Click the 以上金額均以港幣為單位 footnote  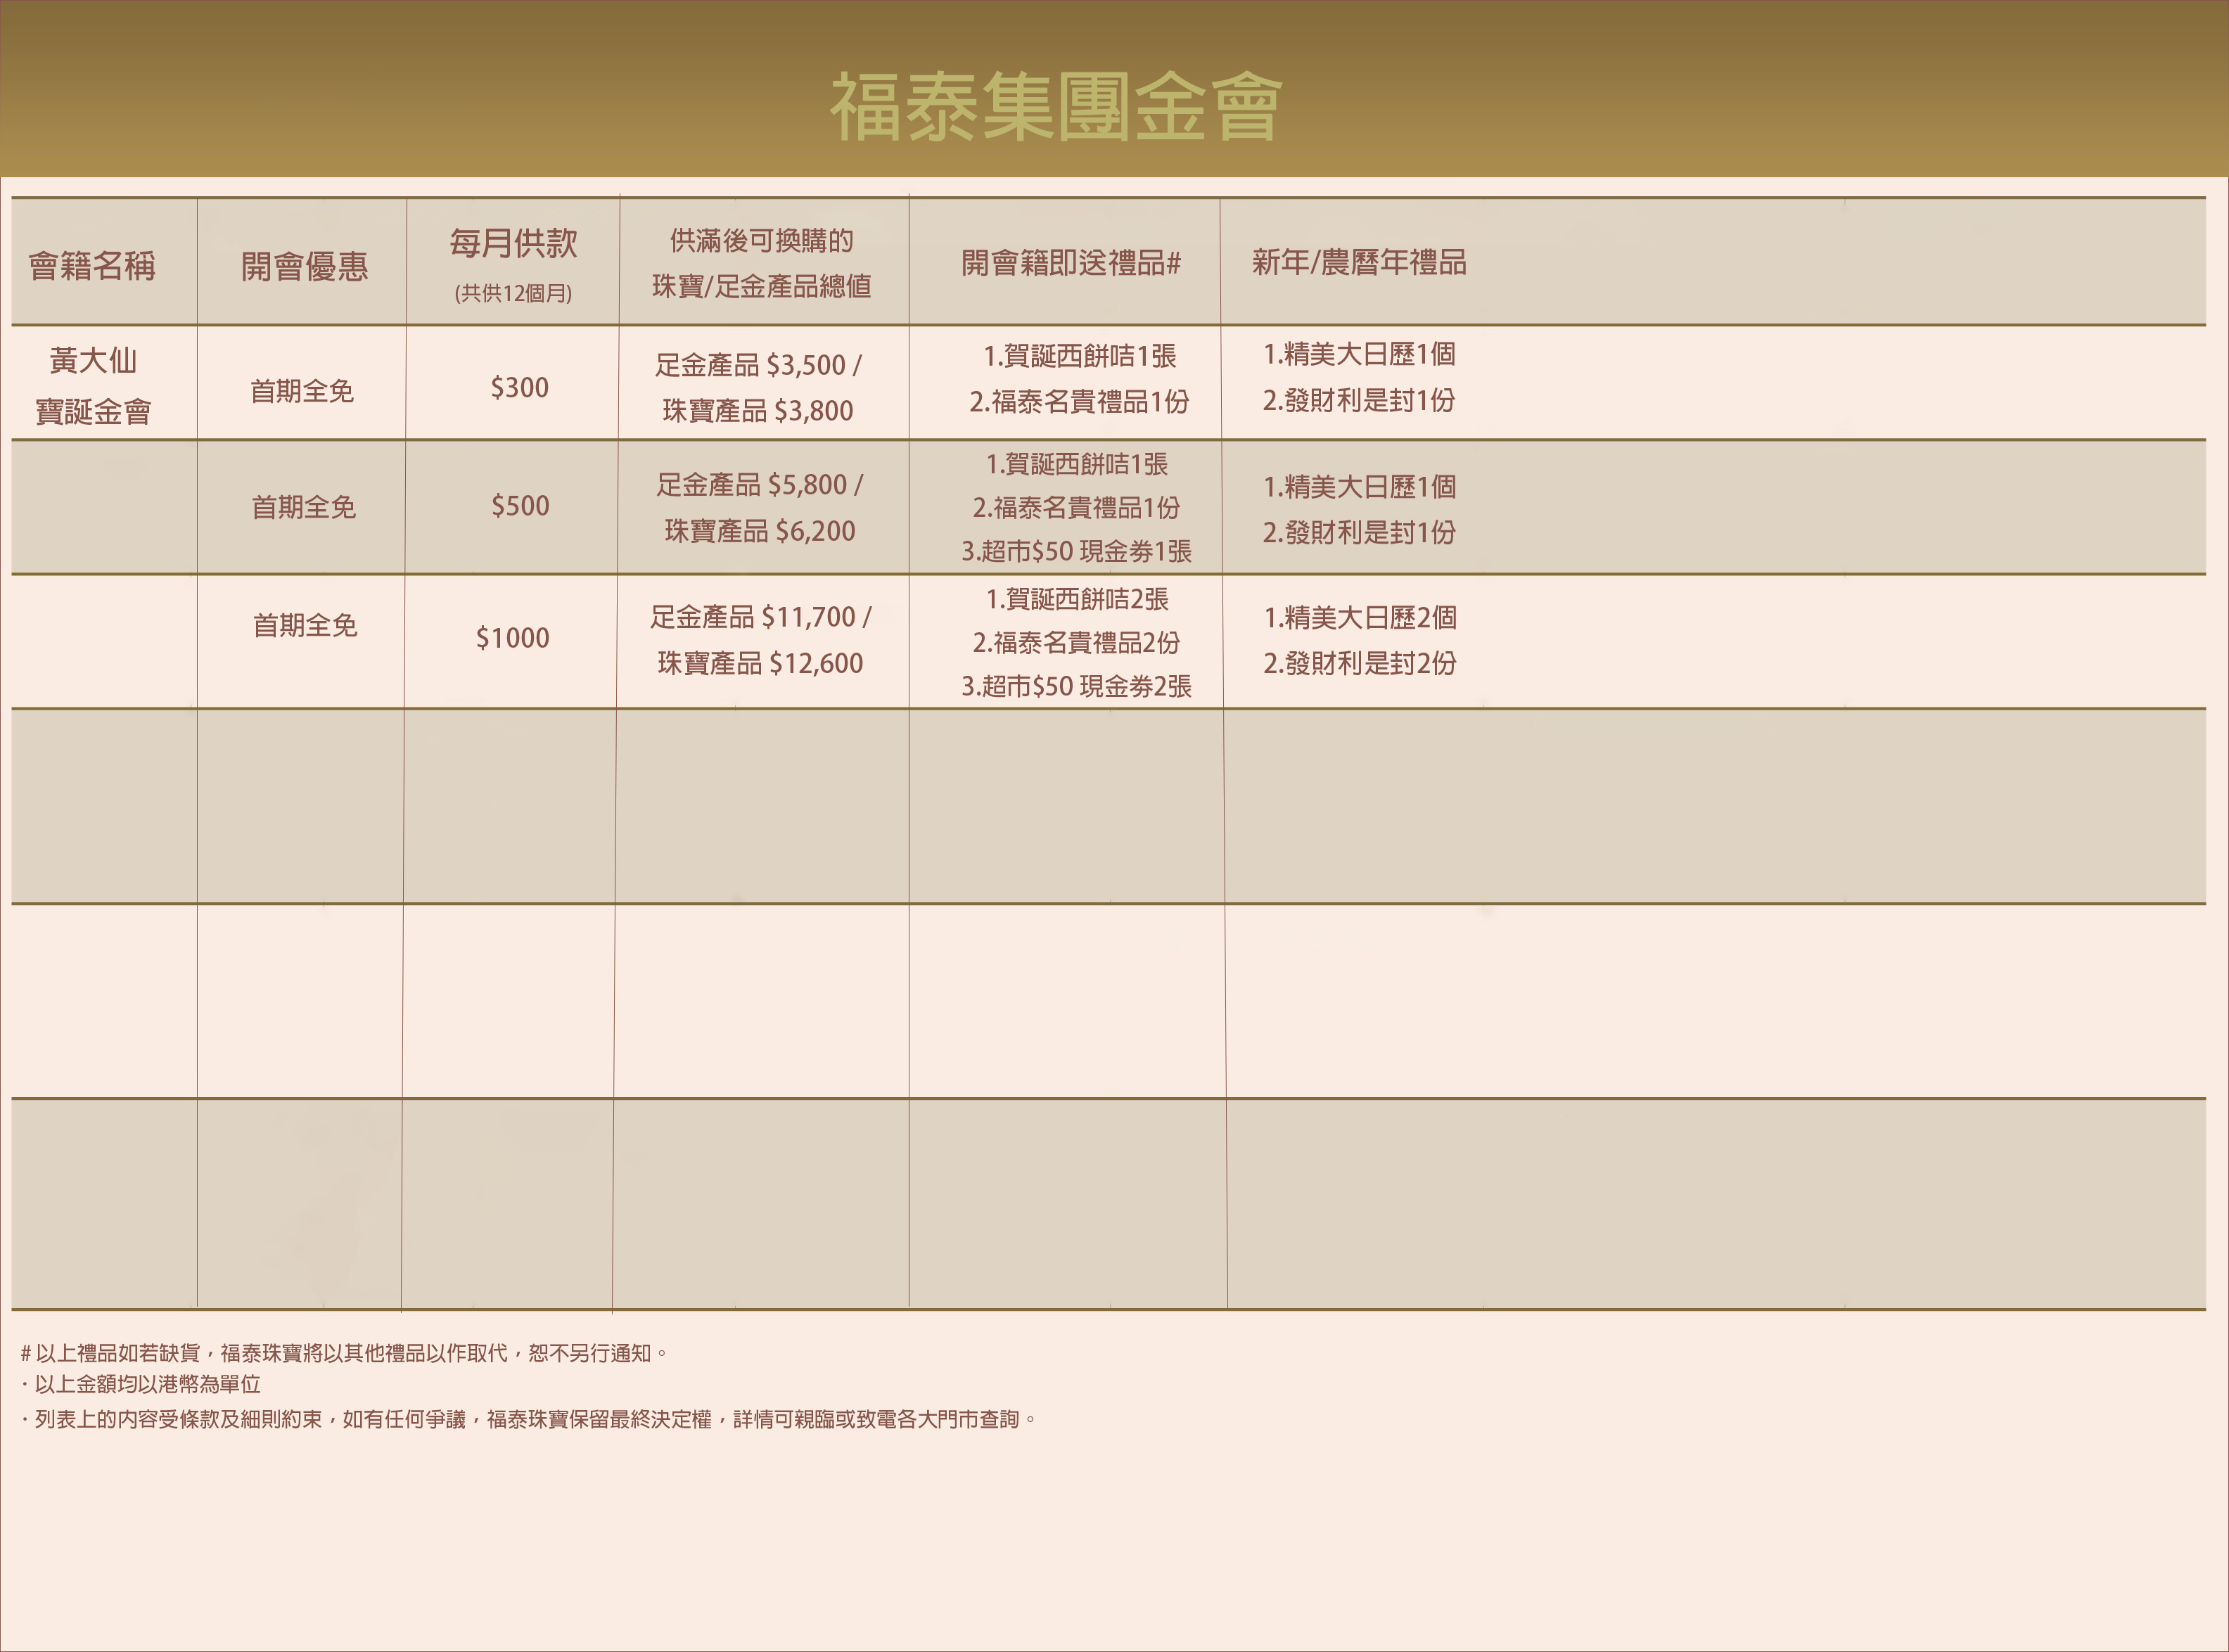click(x=145, y=1385)
